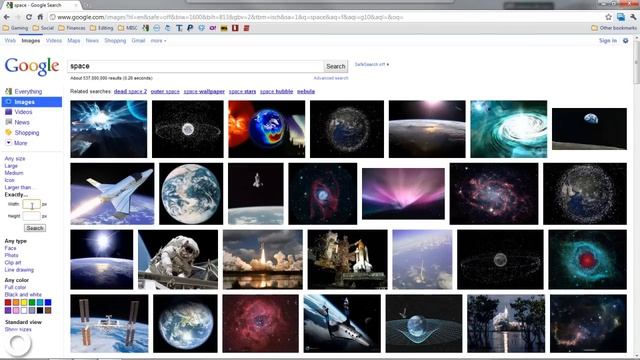
Task: Open the SafeSearch off dropdown
Action: [x=372, y=64]
